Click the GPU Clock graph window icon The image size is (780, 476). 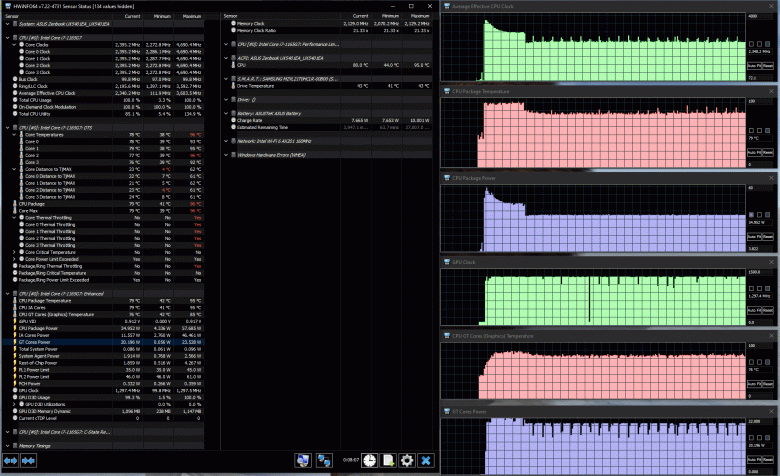[x=447, y=262]
